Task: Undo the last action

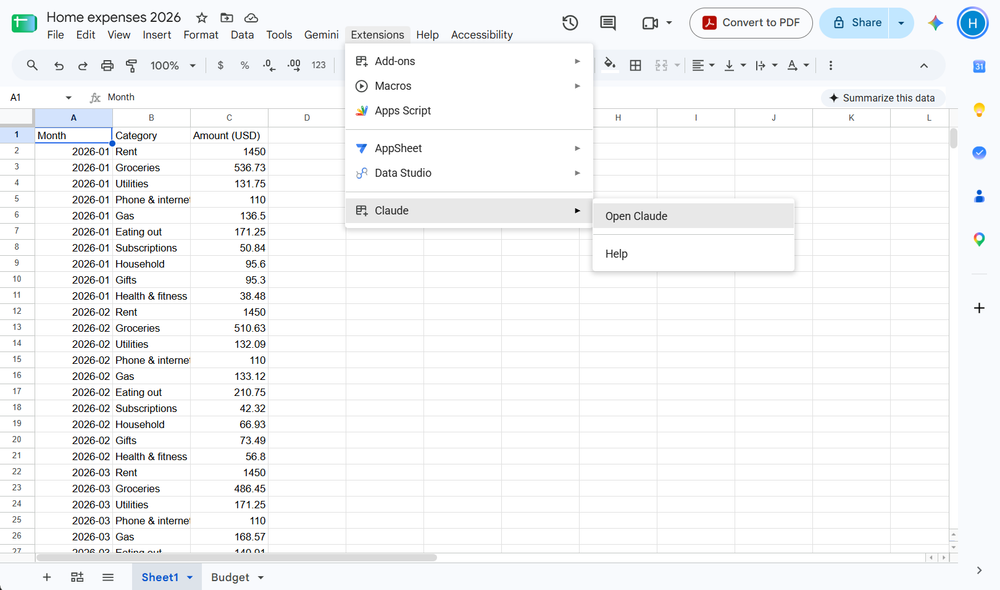Action: click(x=59, y=65)
